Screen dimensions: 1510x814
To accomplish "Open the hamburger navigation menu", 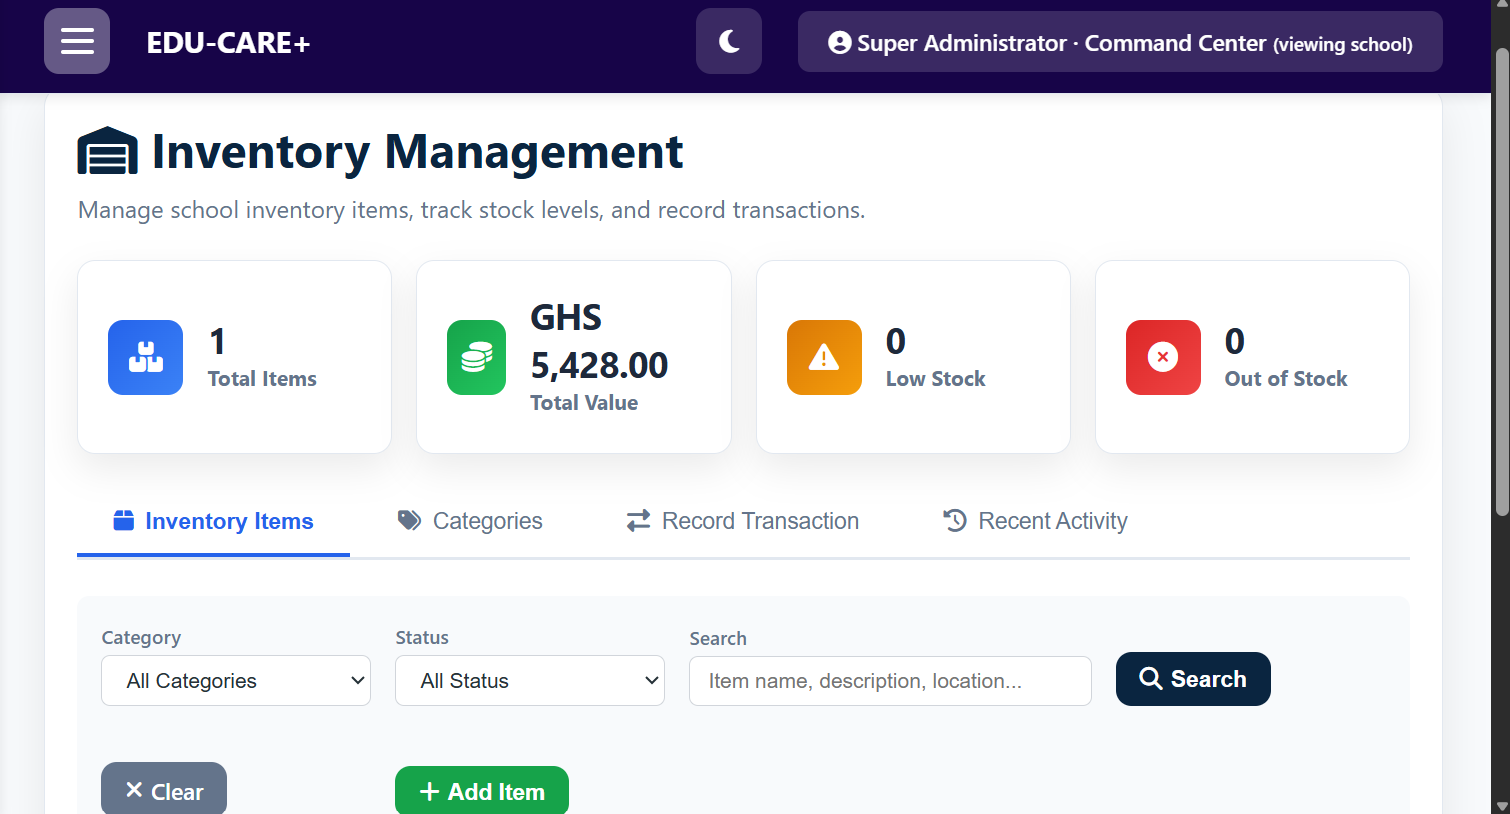I will [x=77, y=41].
